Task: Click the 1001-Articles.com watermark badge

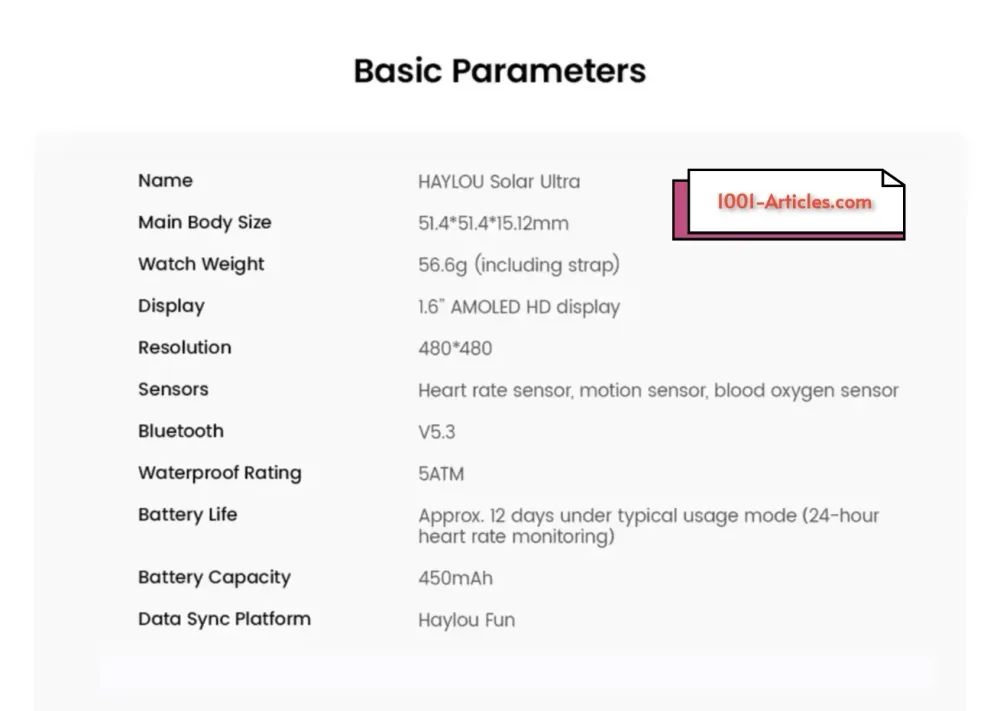Action: (x=789, y=204)
